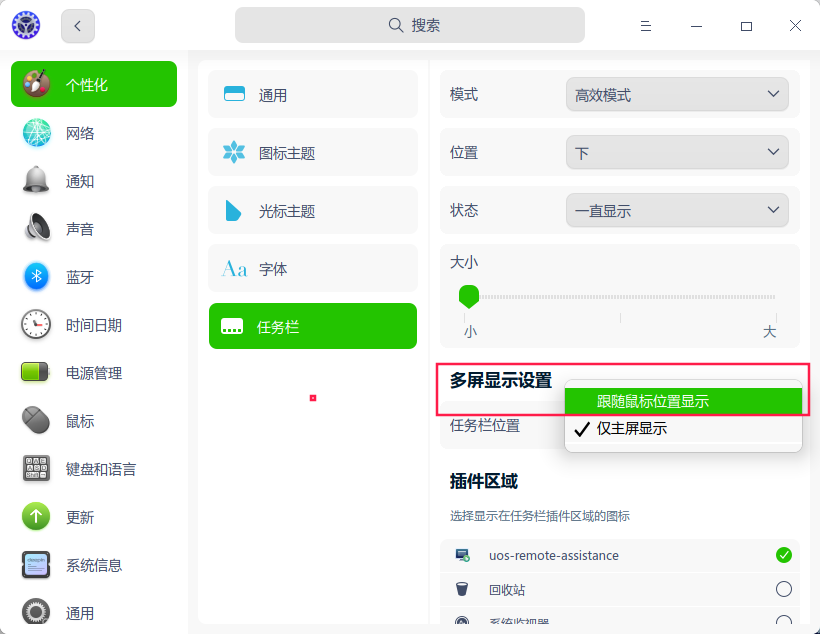Select the 声音 speaker icon
This screenshot has width=820, height=634.
coord(37,228)
